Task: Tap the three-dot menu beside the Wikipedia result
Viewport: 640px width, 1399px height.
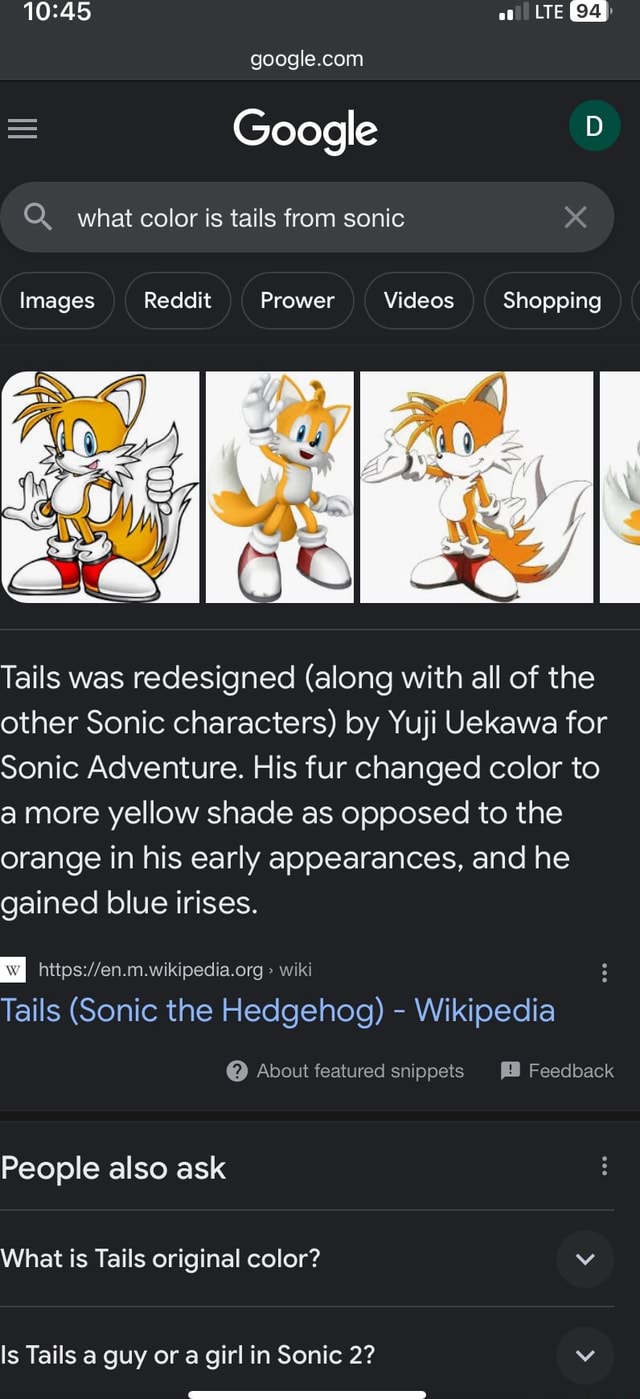Action: pyautogui.click(x=604, y=971)
